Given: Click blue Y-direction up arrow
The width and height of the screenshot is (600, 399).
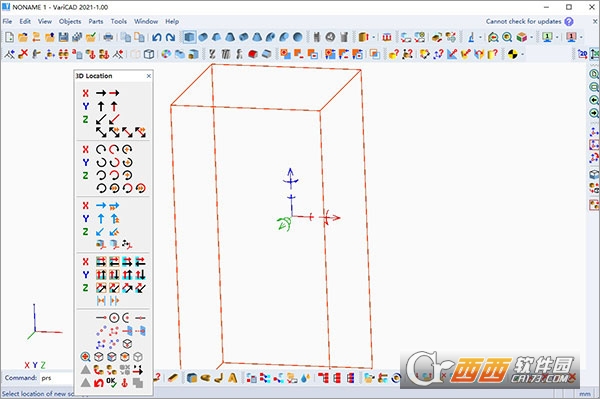Looking at the screenshot, I should (x=101, y=219).
